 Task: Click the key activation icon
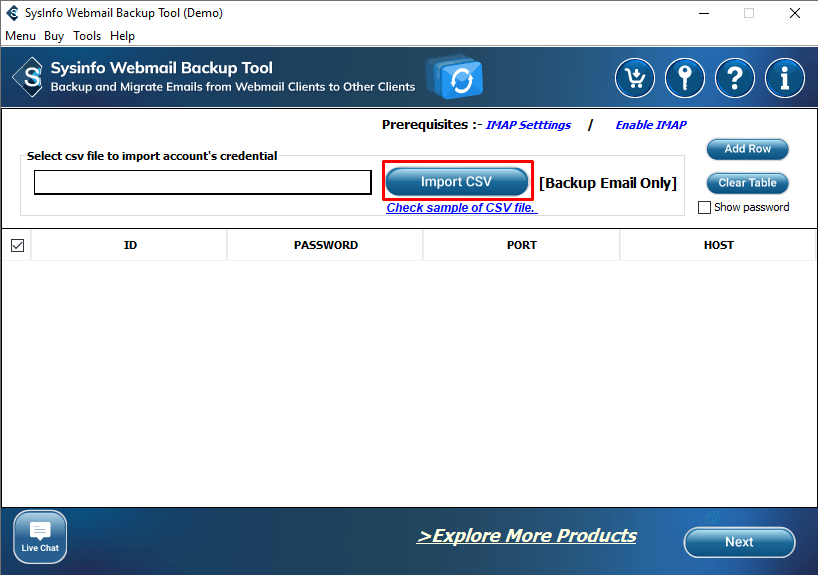pyautogui.click(x=685, y=78)
